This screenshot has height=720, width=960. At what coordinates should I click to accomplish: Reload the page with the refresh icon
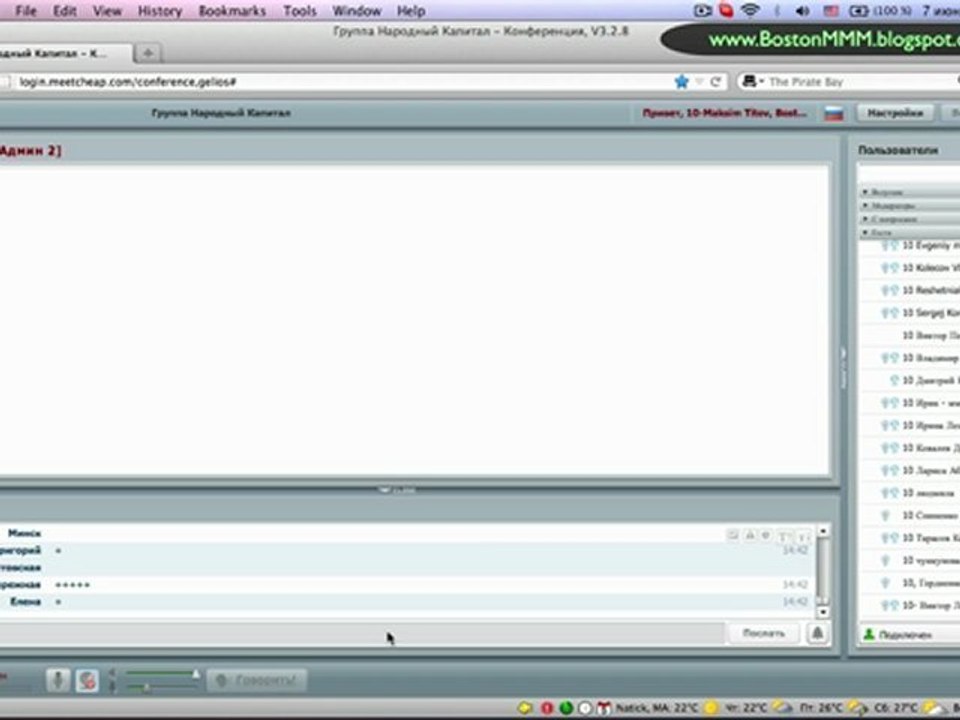715,81
